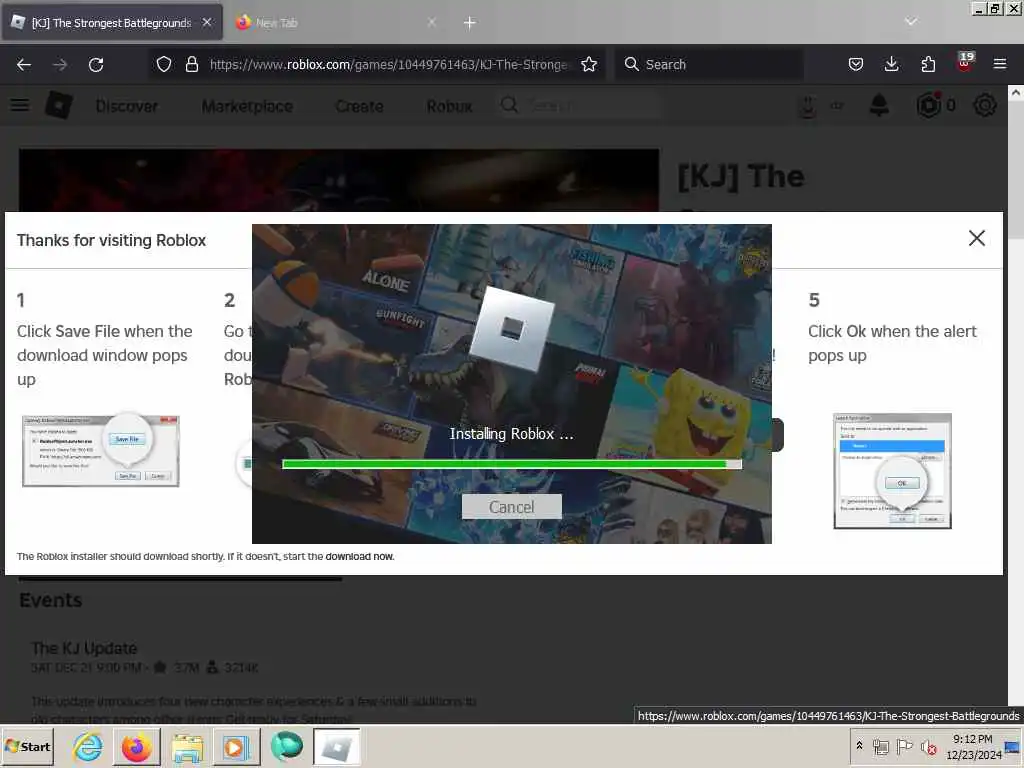
Task: Open the Action Center flag icon
Action: (904, 746)
